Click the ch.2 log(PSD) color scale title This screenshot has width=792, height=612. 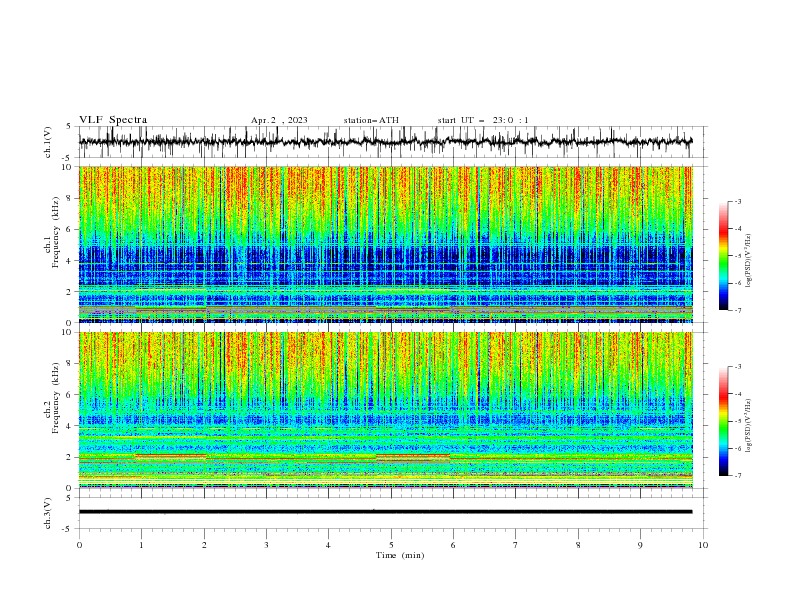(x=749, y=426)
